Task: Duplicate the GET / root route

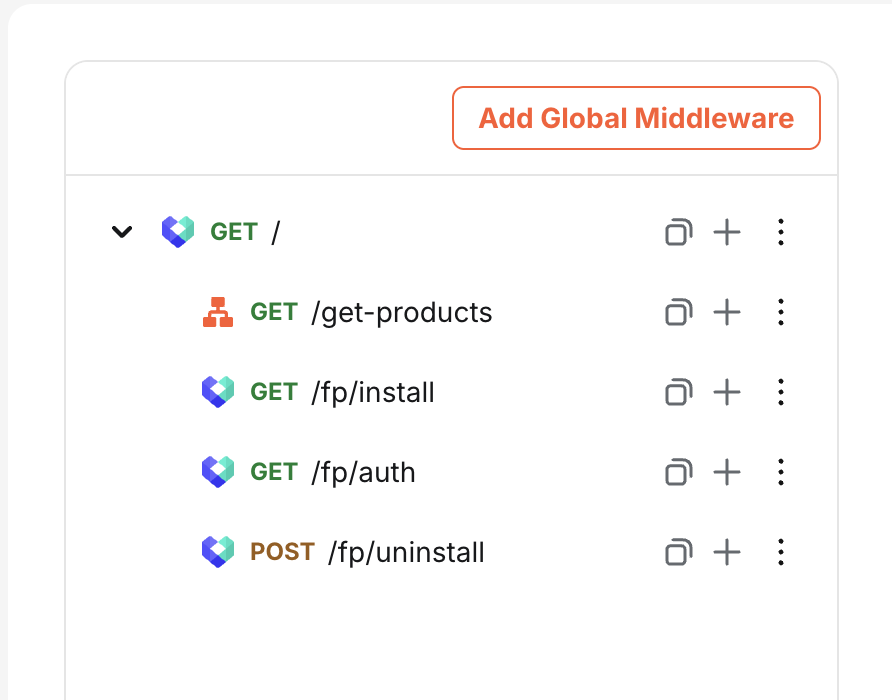Action: [x=679, y=232]
